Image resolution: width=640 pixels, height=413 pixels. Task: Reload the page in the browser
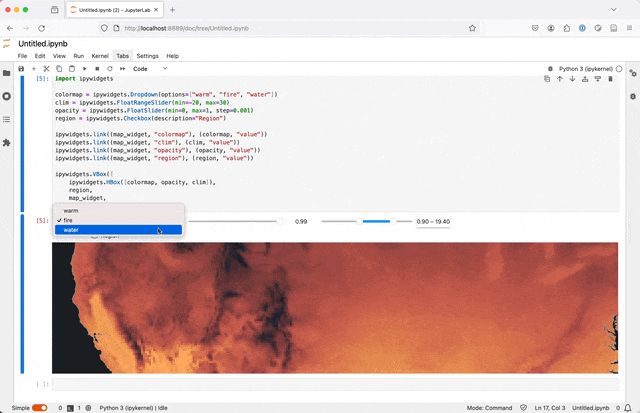42,28
